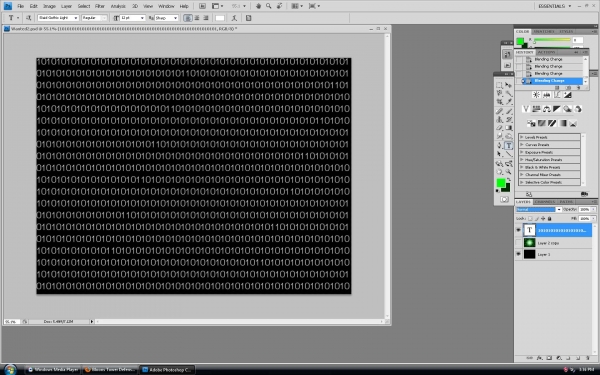The width and height of the screenshot is (600, 375).
Task: Select the Brush tool
Action: (x=509, y=111)
